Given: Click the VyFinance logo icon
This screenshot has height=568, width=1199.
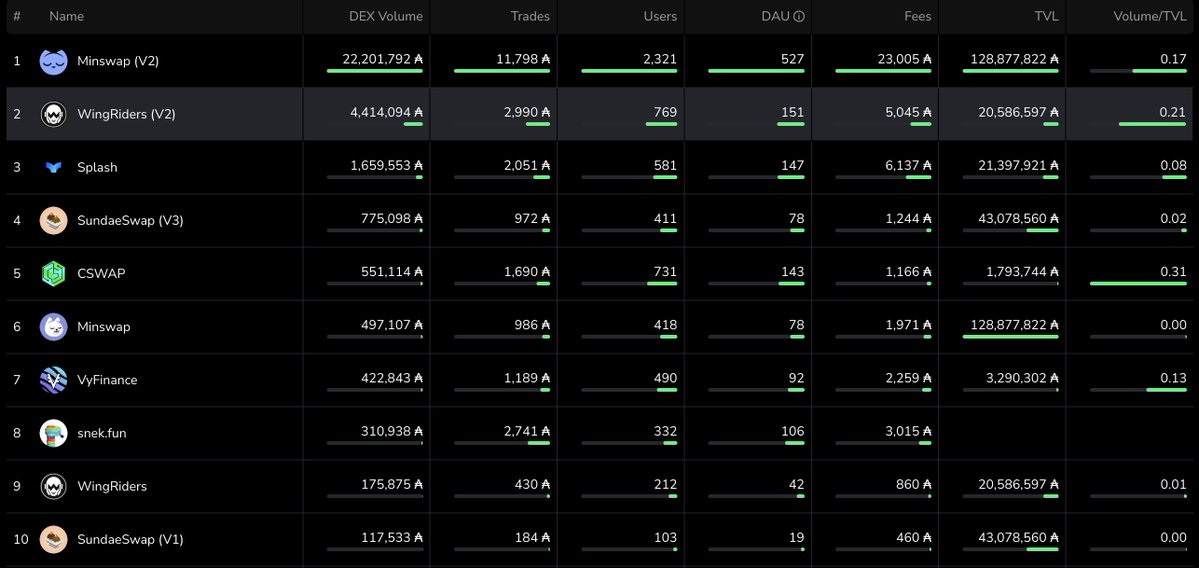Looking at the screenshot, I should [54, 380].
